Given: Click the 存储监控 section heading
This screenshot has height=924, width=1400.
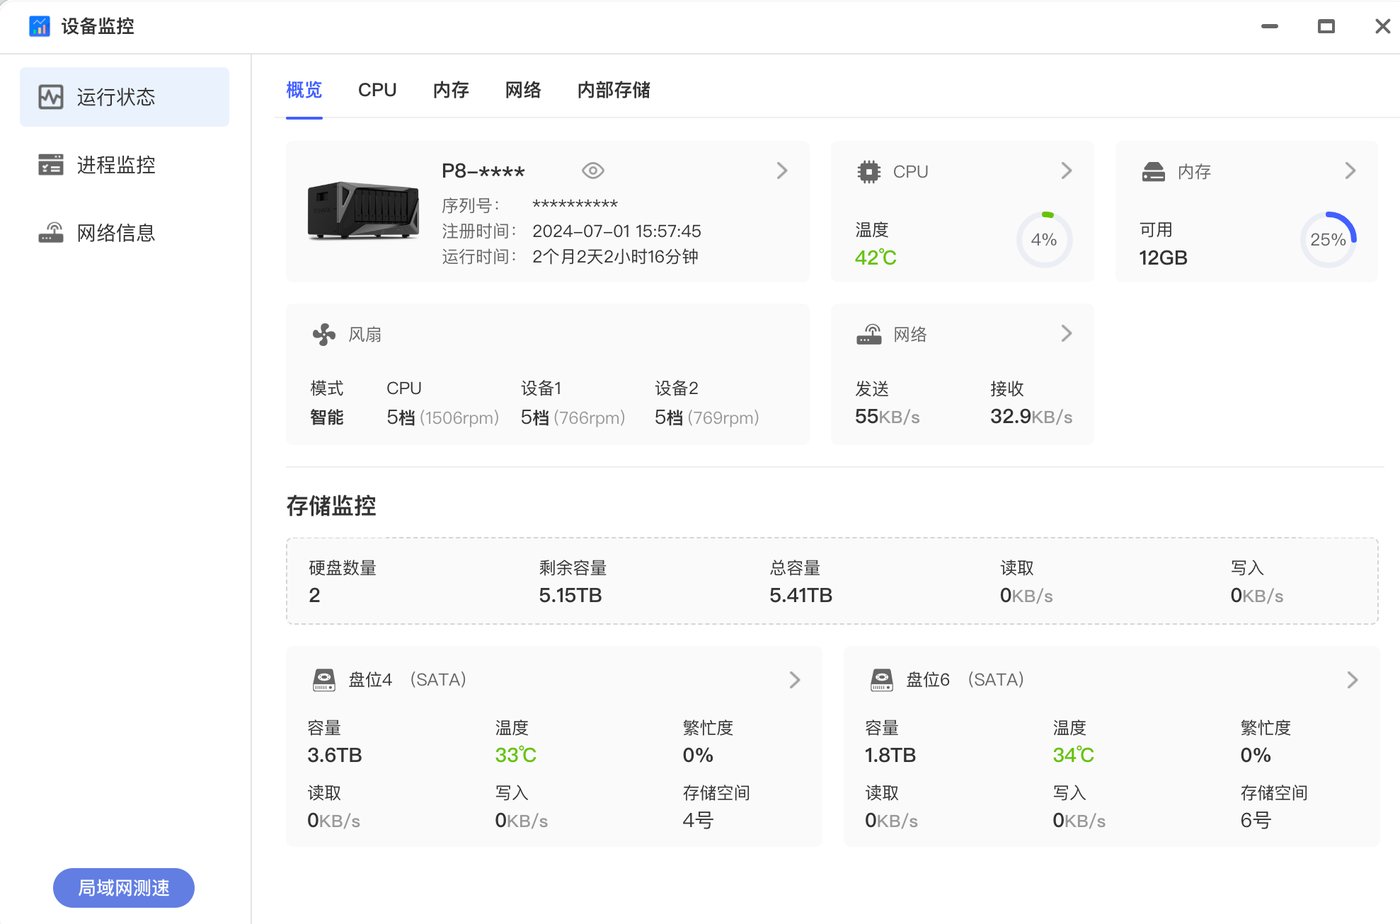Looking at the screenshot, I should (331, 506).
